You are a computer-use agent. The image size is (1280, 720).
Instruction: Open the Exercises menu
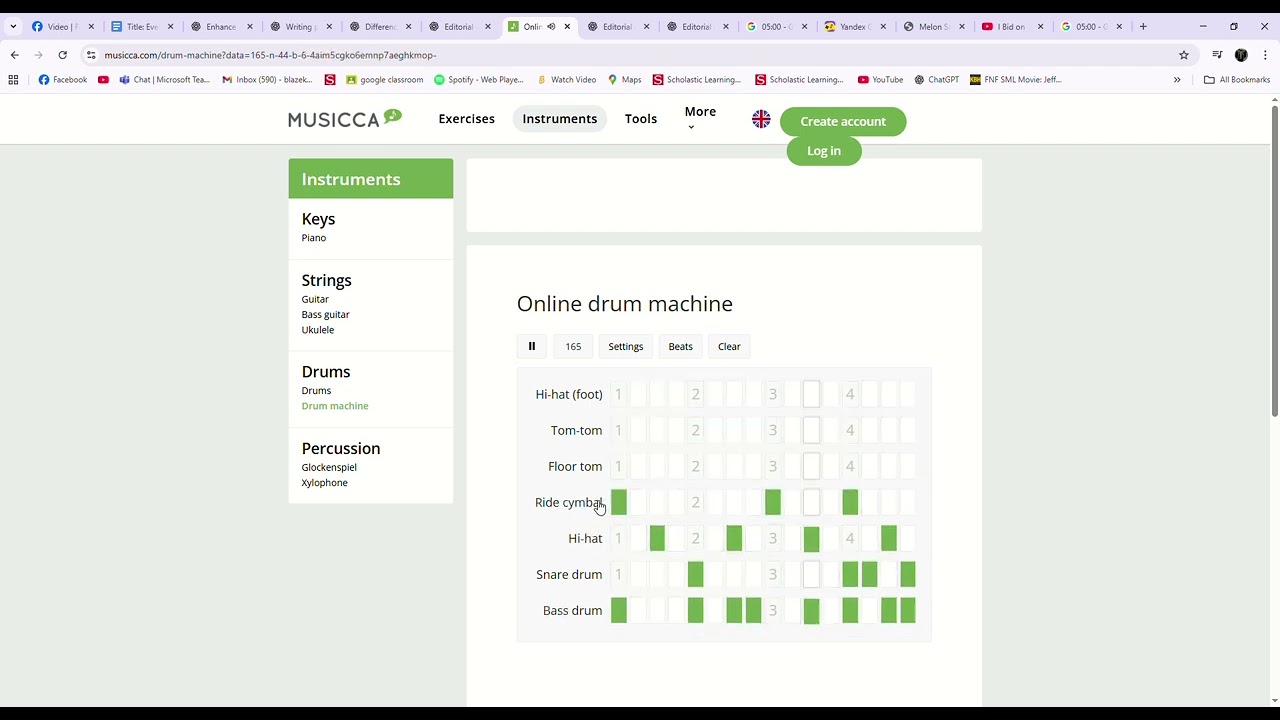466,119
